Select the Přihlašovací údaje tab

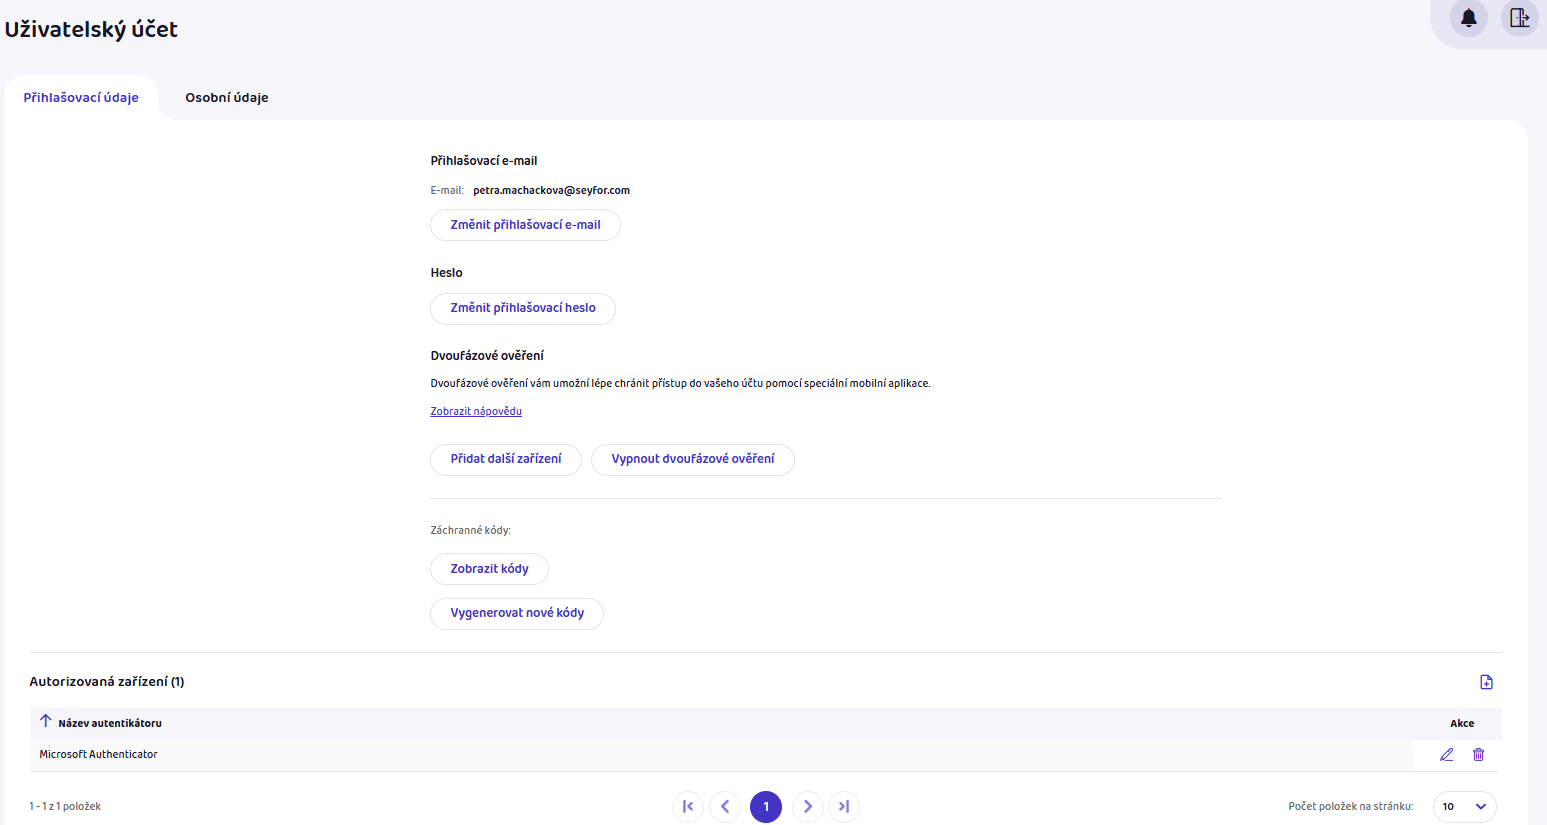click(x=81, y=98)
